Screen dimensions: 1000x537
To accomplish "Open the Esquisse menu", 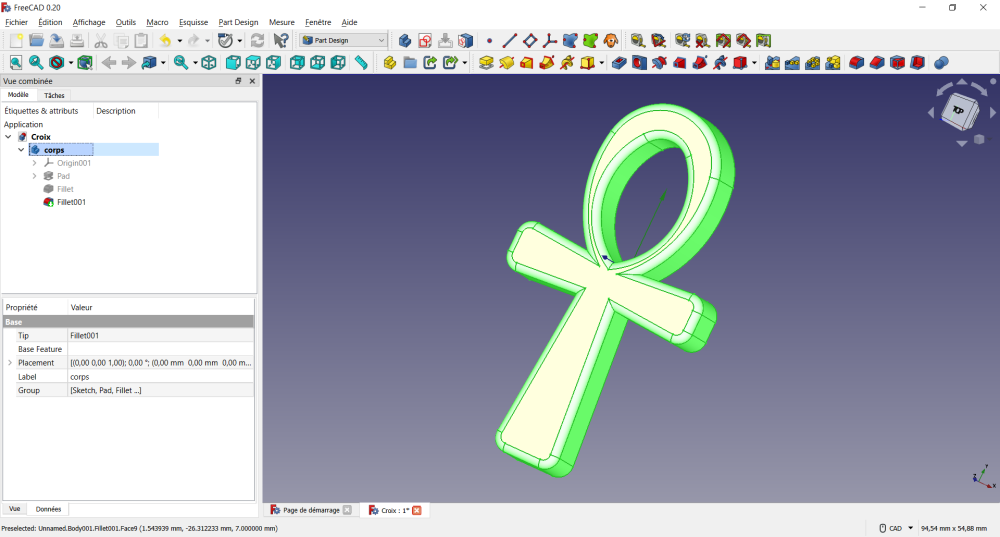I will (193, 22).
